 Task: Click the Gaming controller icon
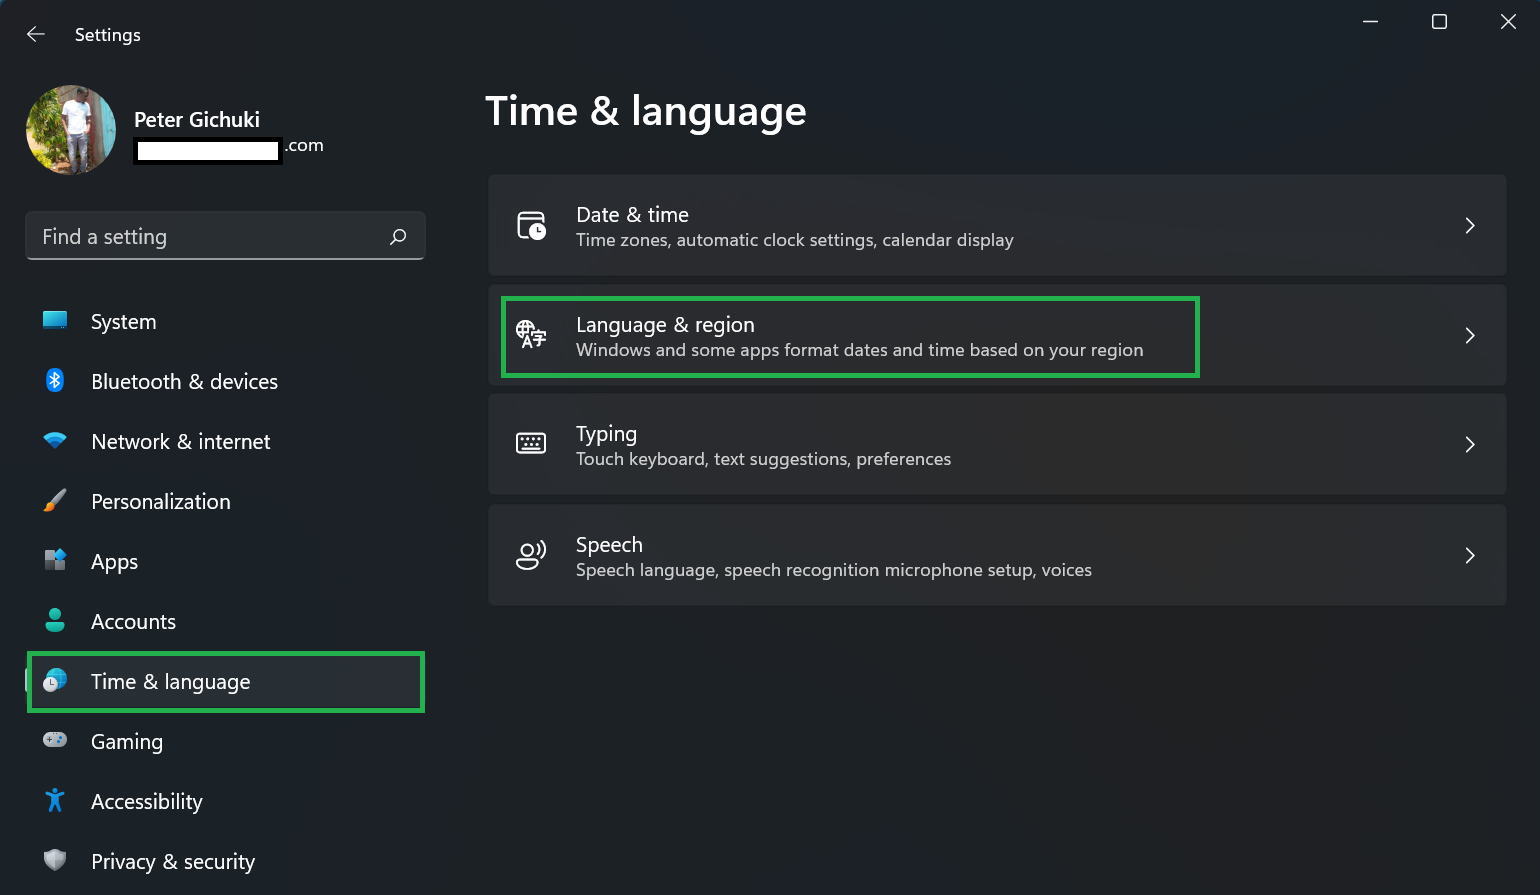[x=55, y=740]
